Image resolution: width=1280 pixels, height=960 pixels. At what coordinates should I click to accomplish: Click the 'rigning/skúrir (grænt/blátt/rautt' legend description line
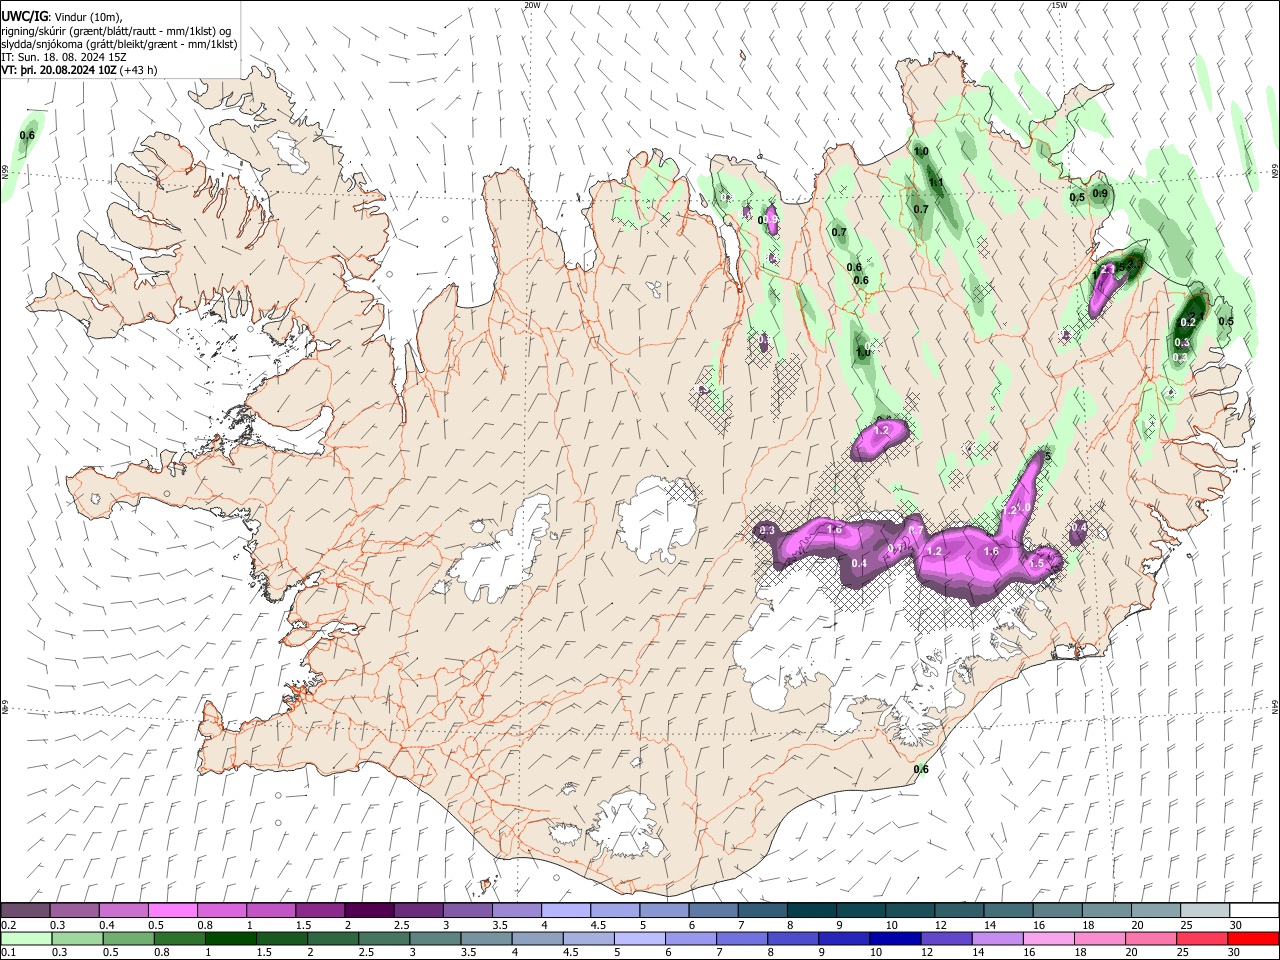pos(116,30)
